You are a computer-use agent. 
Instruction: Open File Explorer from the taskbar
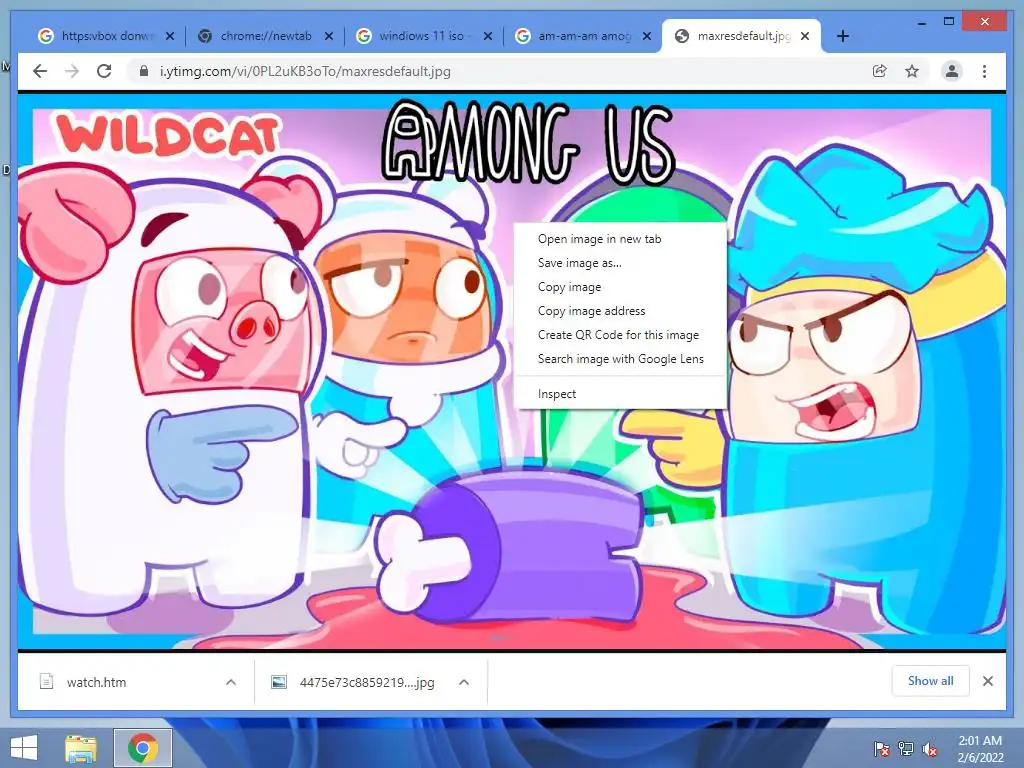(x=81, y=748)
